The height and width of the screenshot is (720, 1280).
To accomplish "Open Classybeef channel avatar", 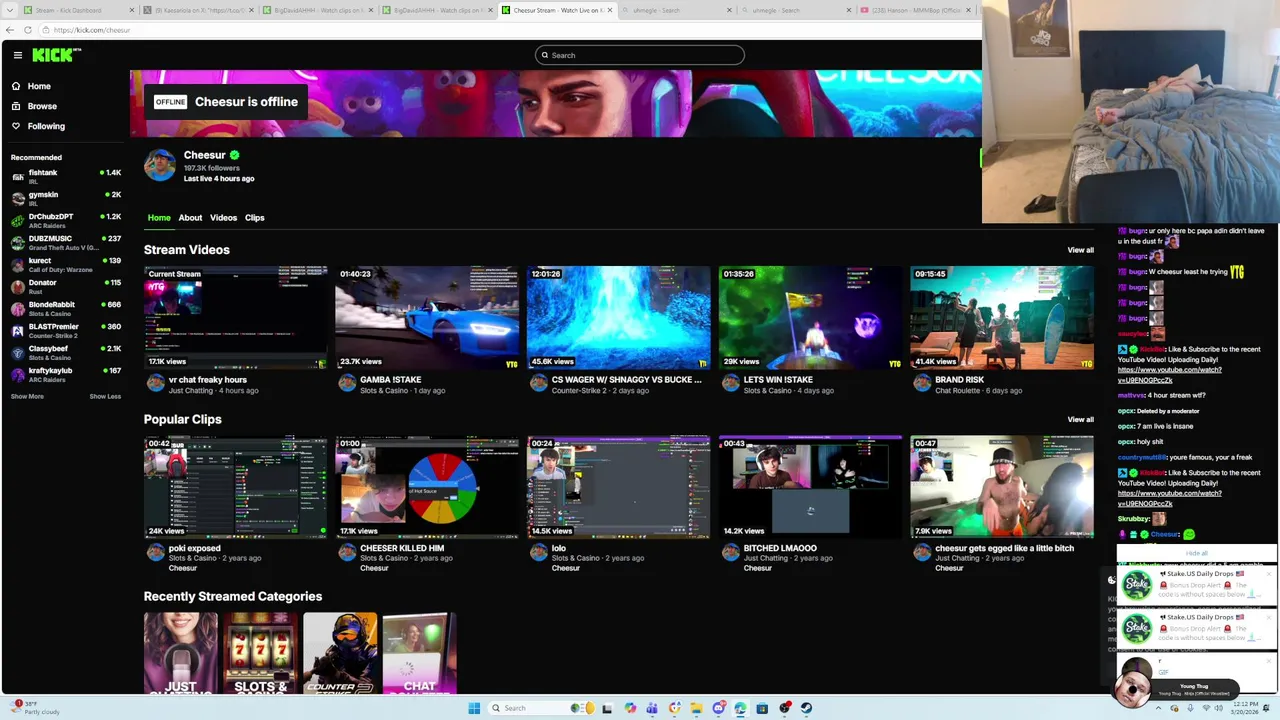I will click(17, 352).
